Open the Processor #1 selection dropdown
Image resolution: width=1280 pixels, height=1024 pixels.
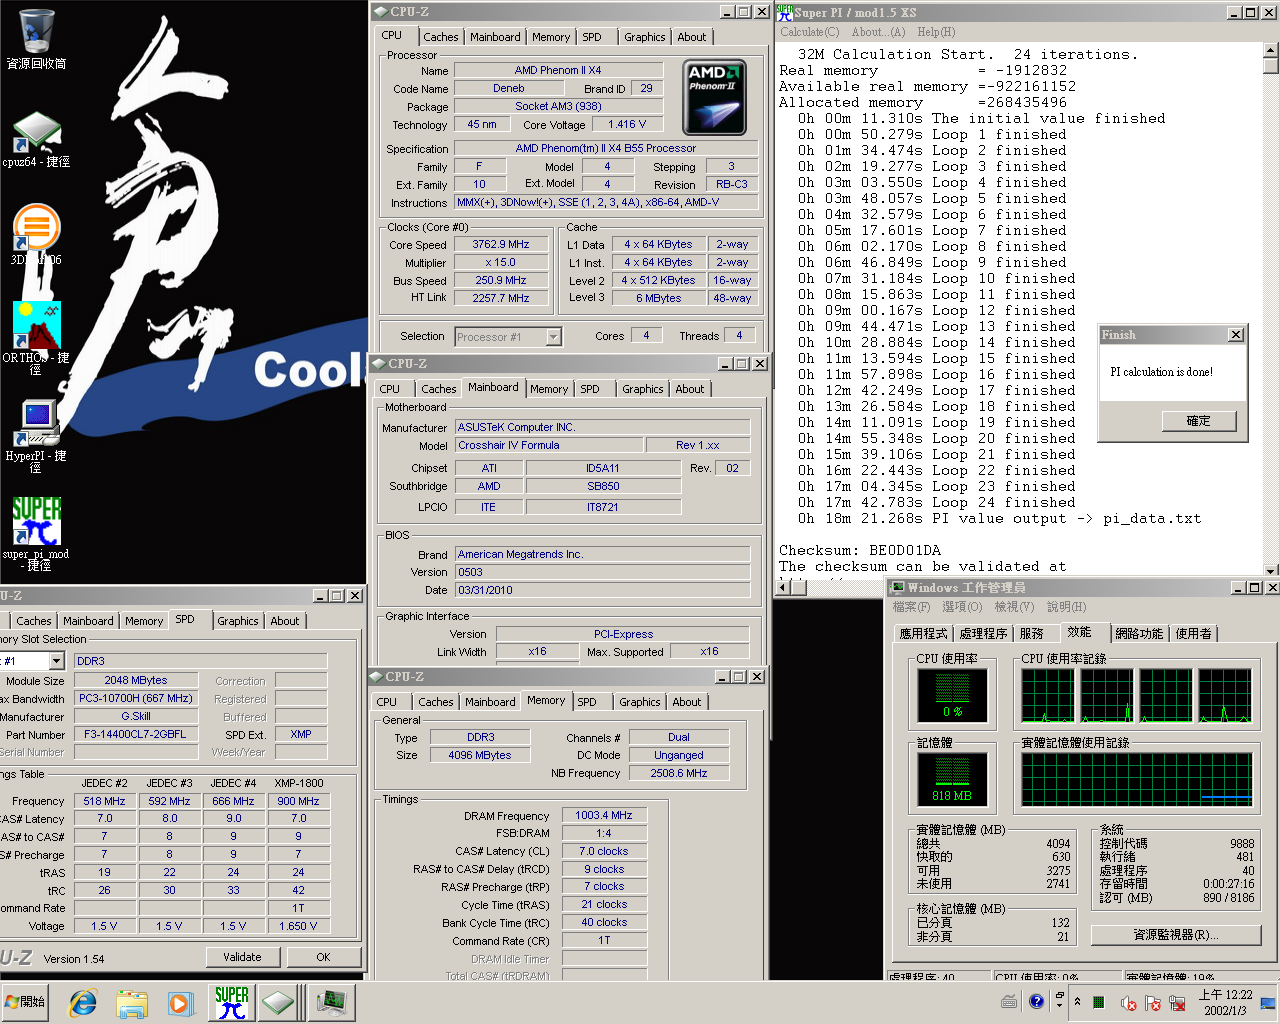click(553, 337)
